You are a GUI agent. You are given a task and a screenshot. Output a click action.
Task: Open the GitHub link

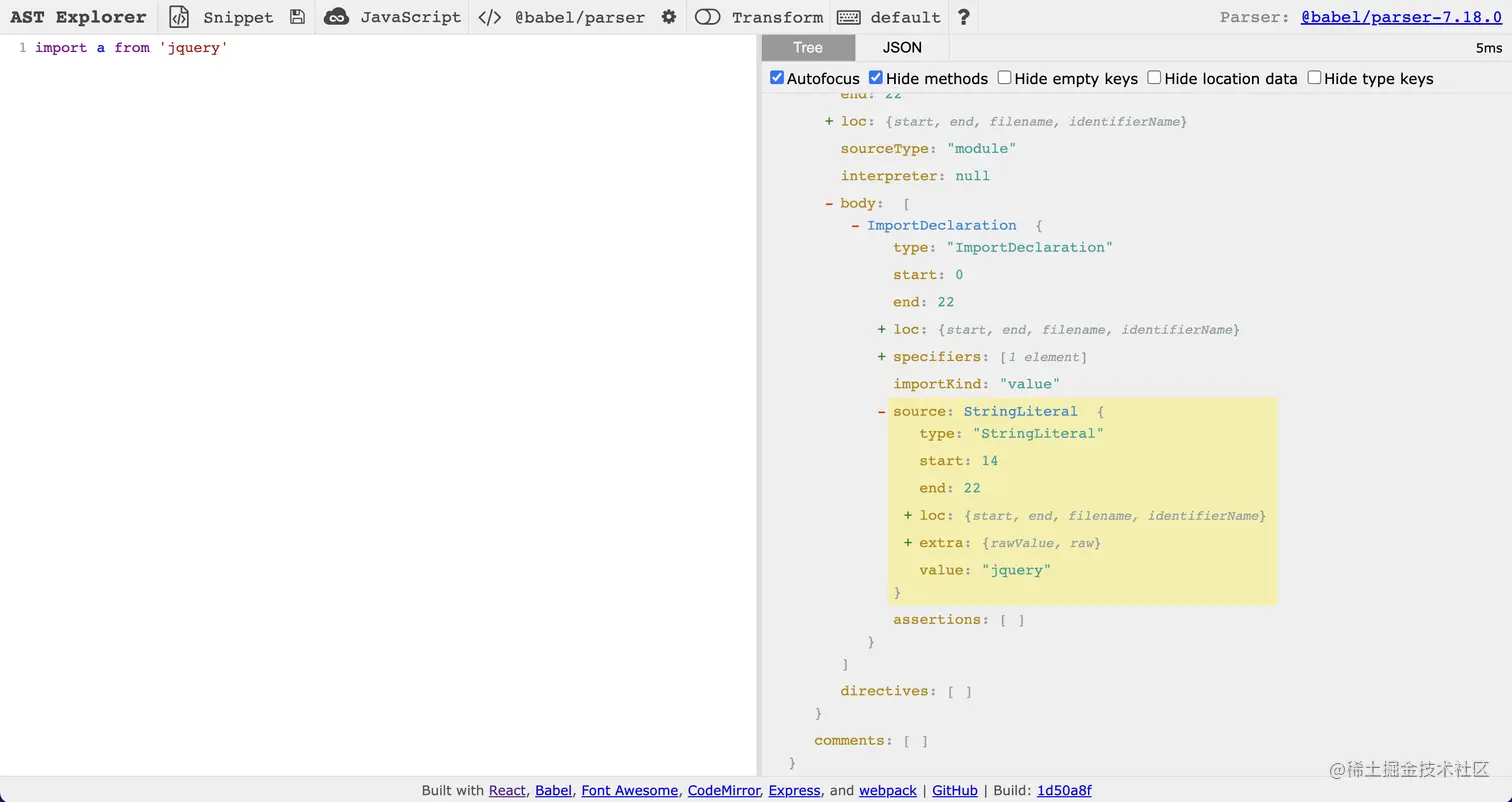[955, 790]
